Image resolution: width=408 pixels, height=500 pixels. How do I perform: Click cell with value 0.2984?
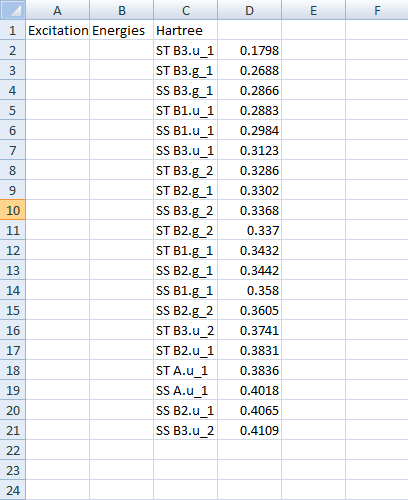(x=249, y=130)
